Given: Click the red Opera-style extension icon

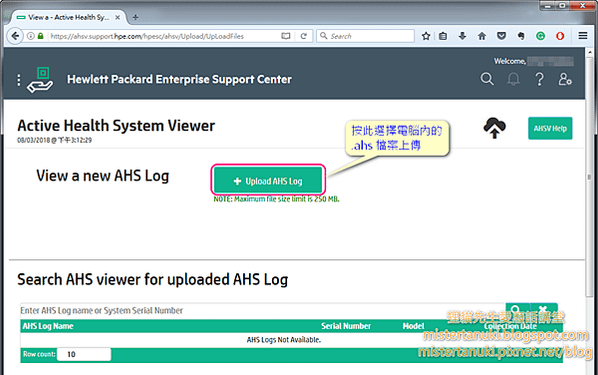Looking at the screenshot, I should coord(560,36).
